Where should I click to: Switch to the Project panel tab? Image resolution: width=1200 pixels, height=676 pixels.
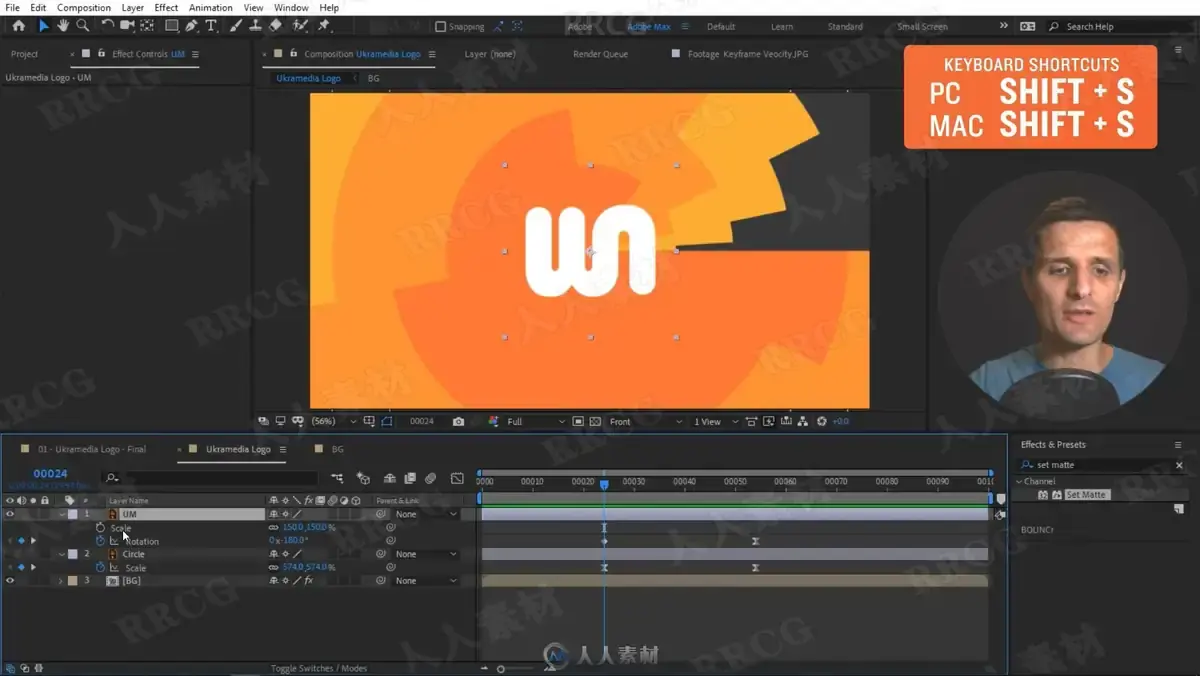click(24, 54)
